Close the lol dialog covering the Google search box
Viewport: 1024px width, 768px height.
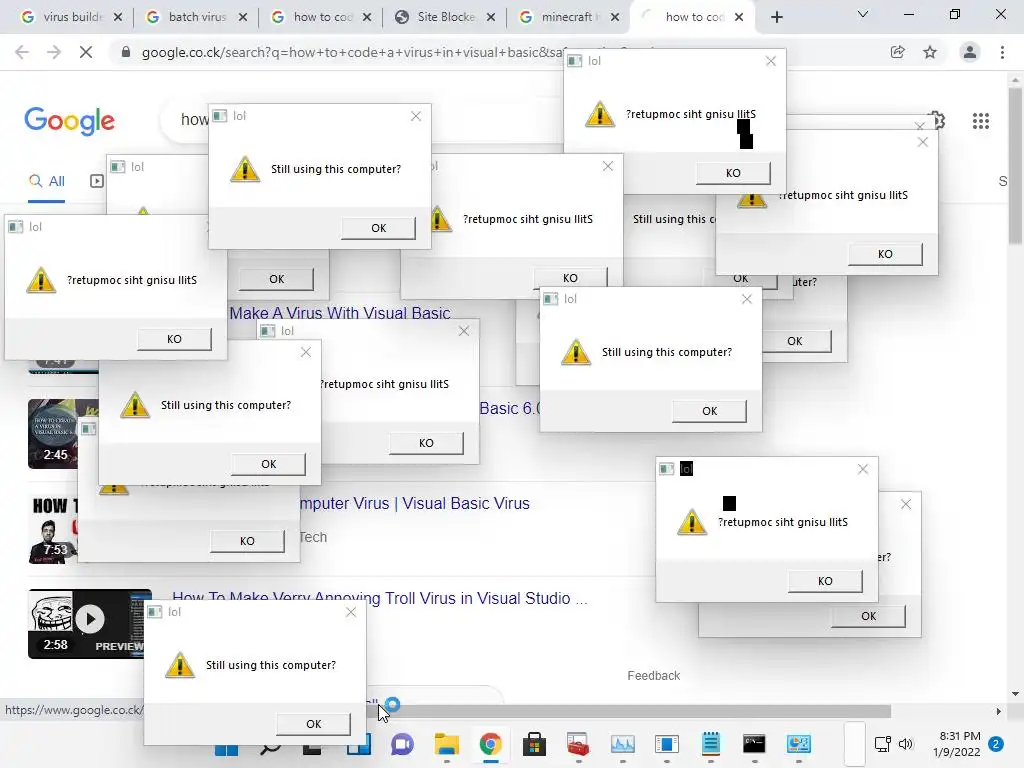[416, 116]
